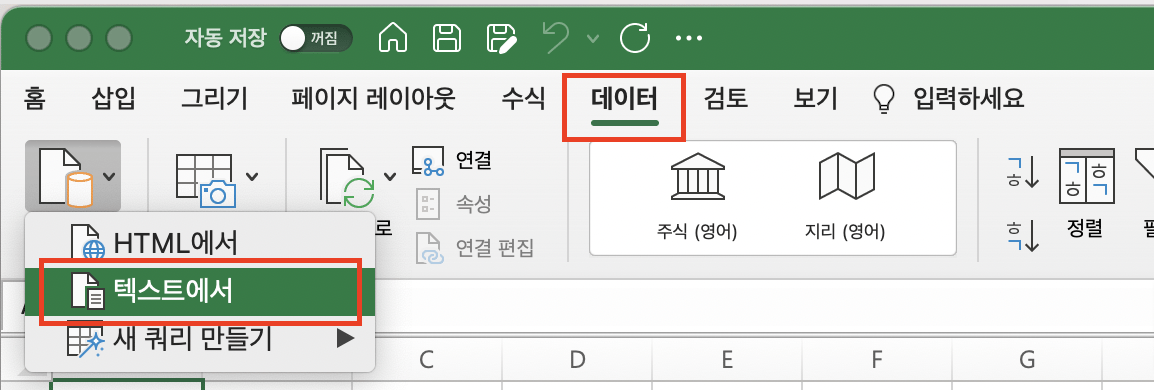Switch to the 그리기 ribbon tab
This screenshot has height=390, width=1154.
coord(214,98)
